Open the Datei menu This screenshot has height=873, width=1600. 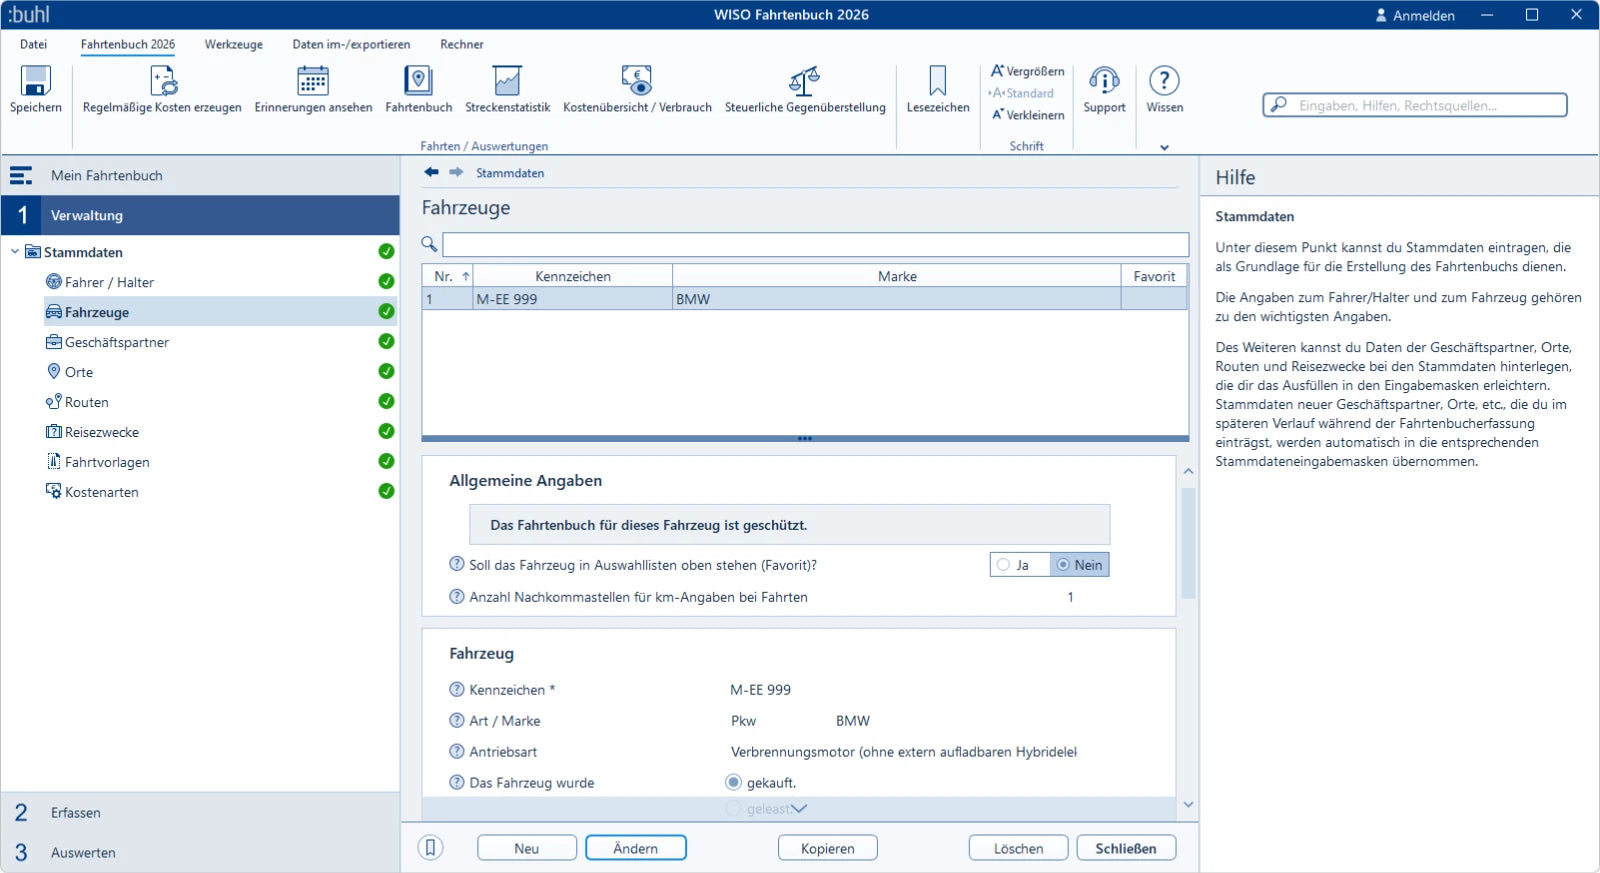pos(33,44)
